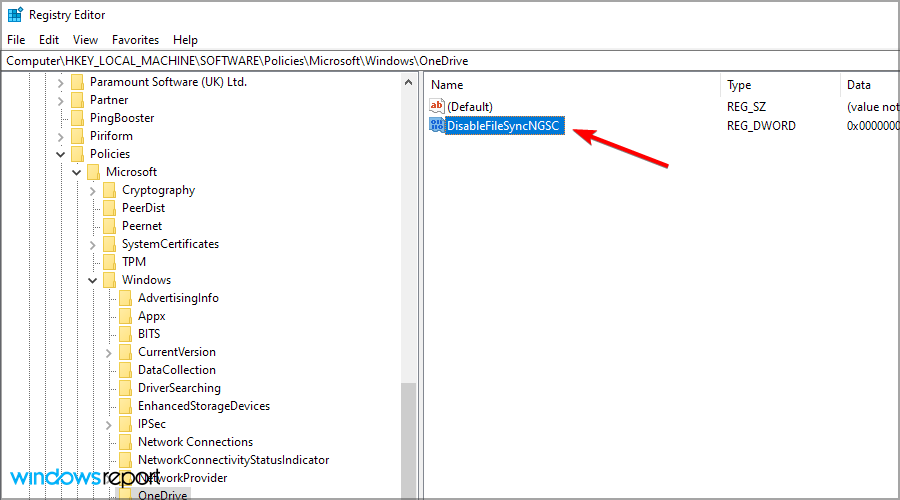Select the OneDrive key
Viewport: 900px width, 500px height.
[162, 494]
